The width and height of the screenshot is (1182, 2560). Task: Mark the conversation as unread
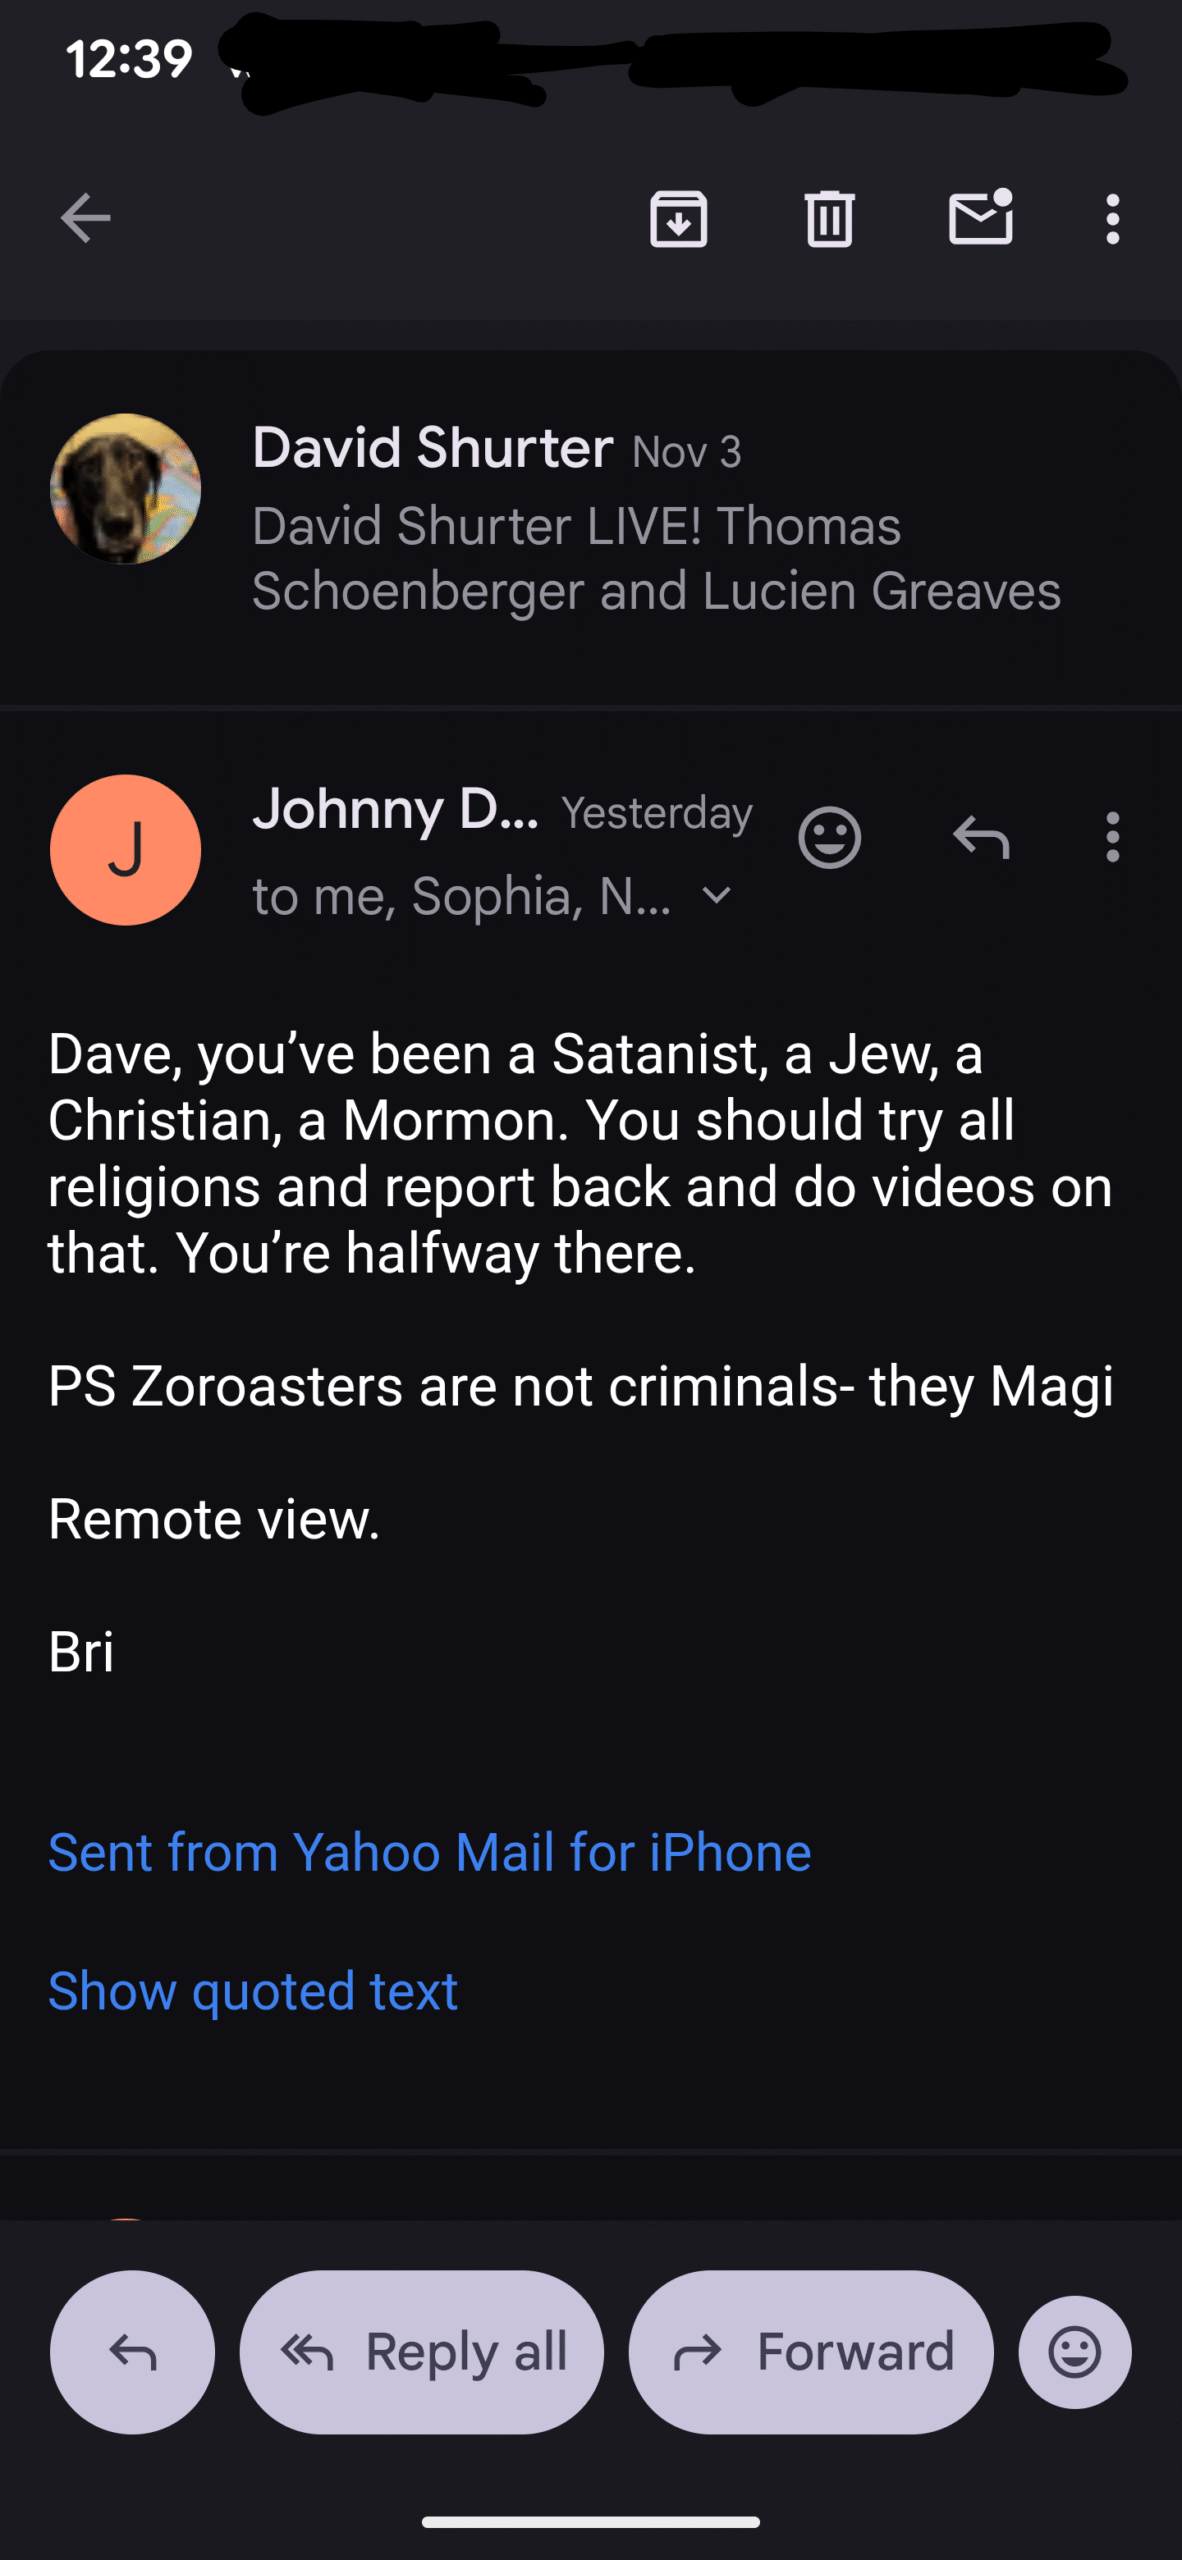980,217
